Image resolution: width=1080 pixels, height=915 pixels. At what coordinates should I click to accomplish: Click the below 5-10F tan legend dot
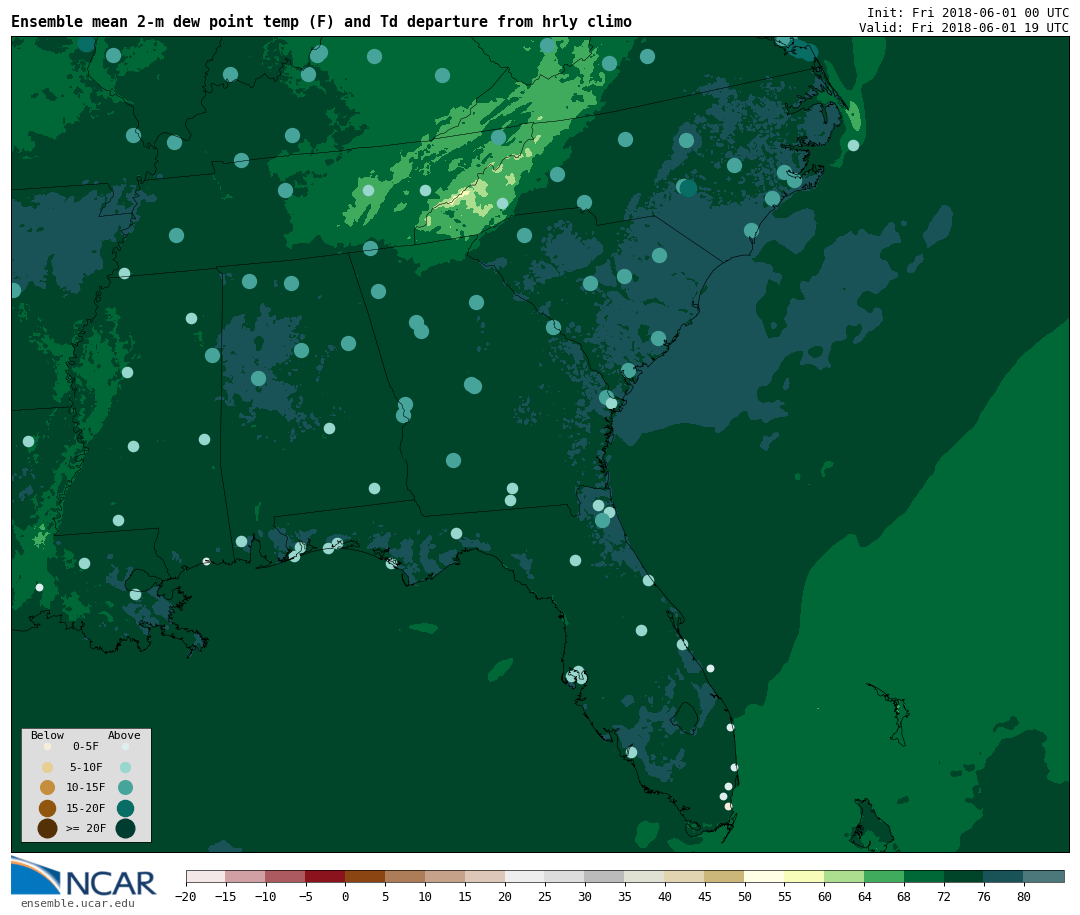(x=48, y=768)
